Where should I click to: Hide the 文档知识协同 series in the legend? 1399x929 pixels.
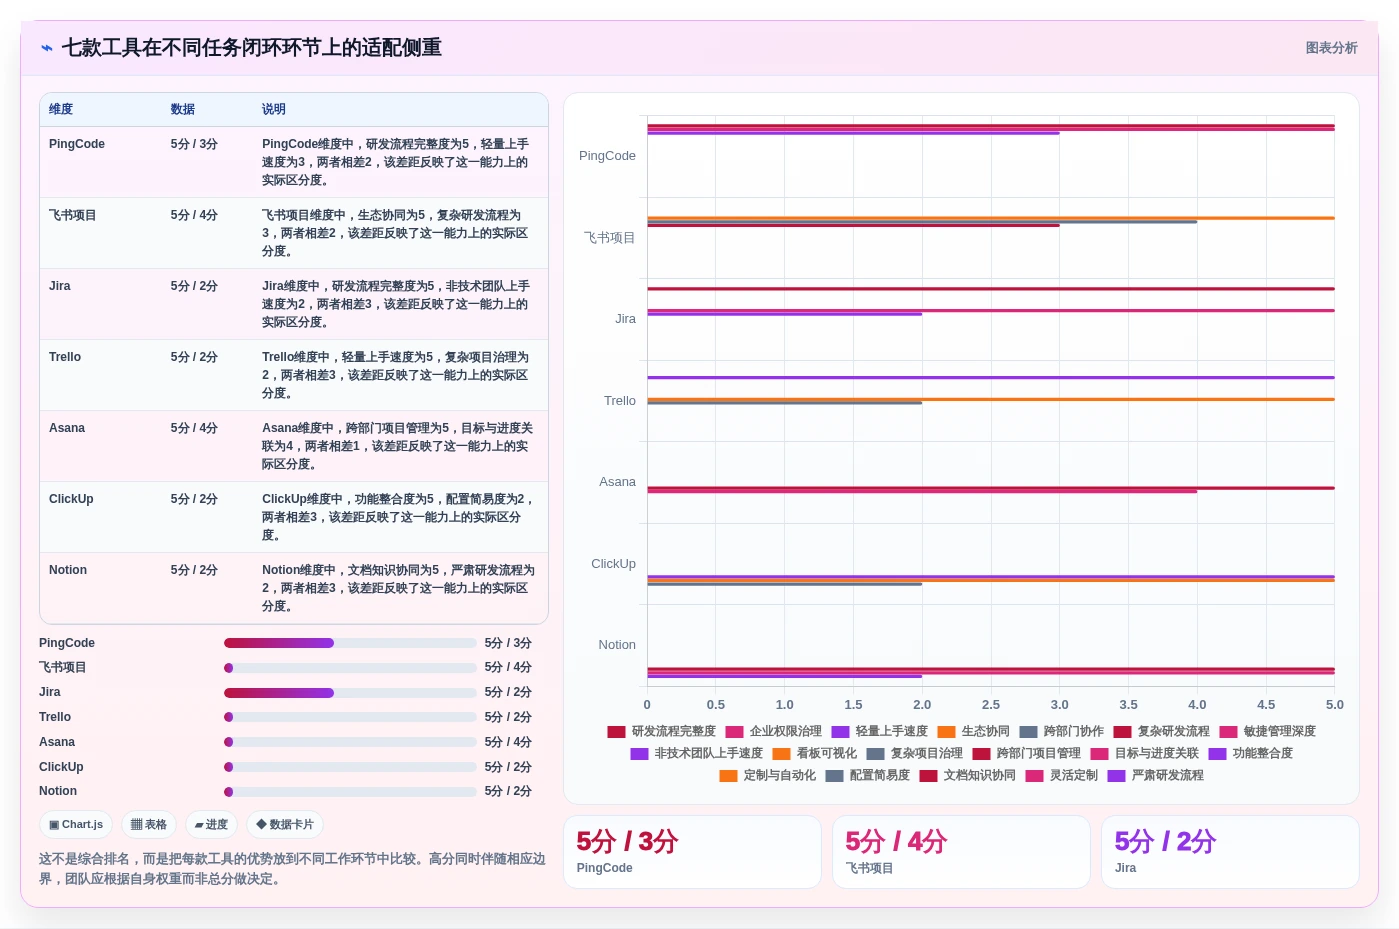pyautogui.click(x=967, y=776)
